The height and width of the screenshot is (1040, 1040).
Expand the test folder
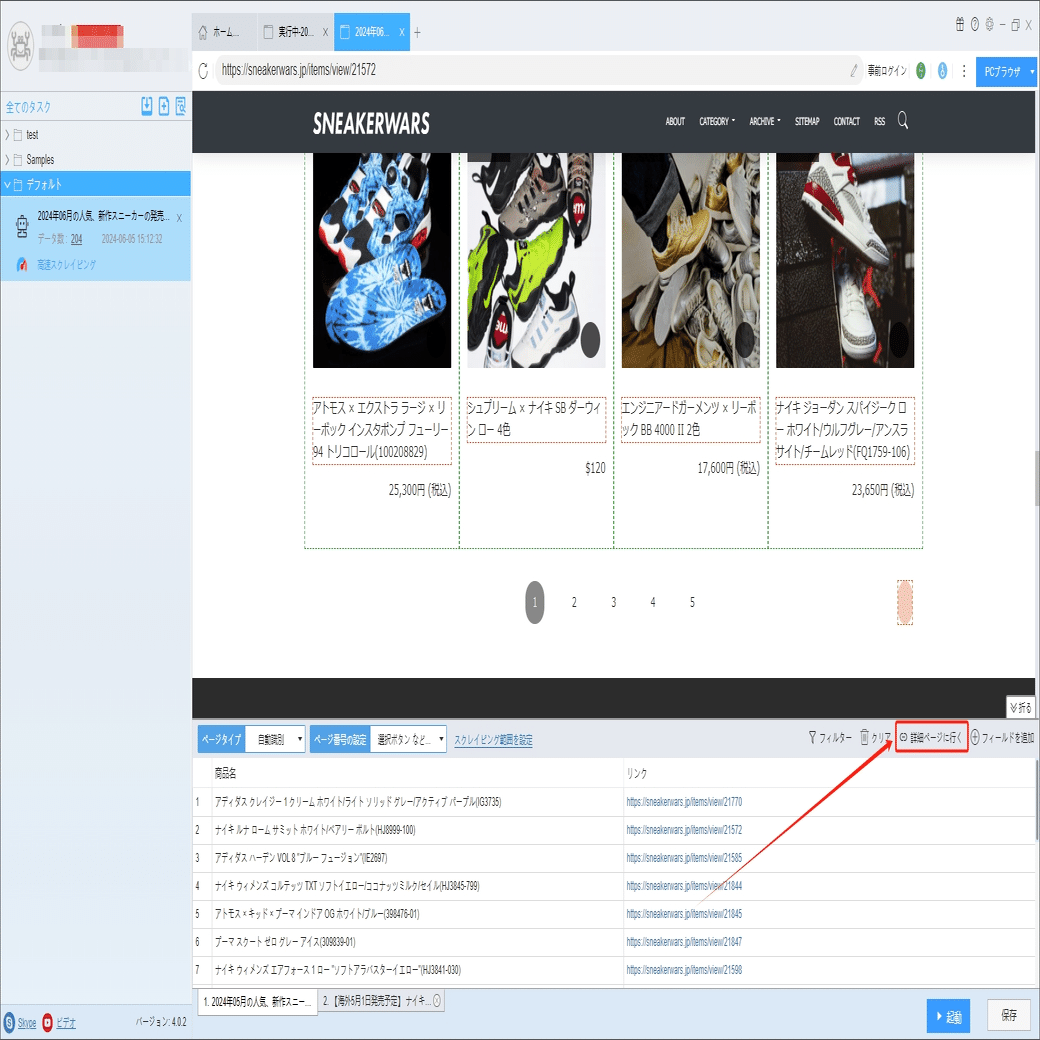(x=7, y=135)
